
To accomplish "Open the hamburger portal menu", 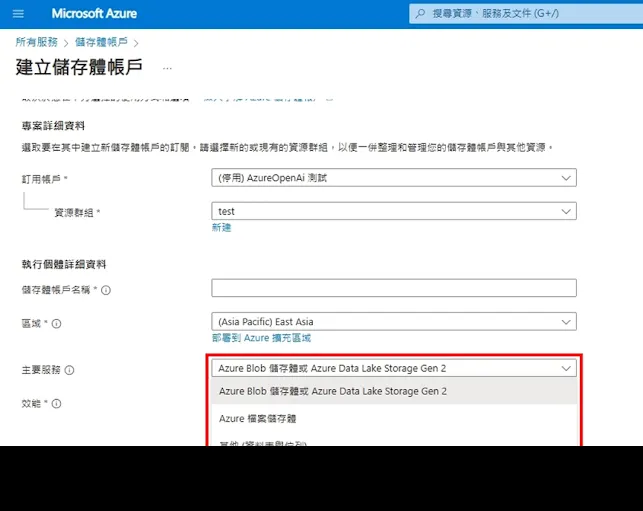I will (x=18, y=14).
